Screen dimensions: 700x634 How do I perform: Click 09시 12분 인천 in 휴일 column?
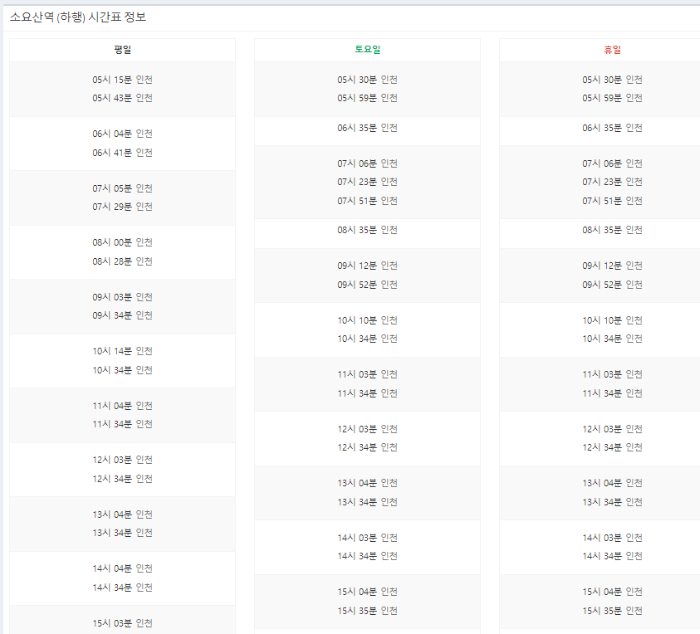[x=612, y=266]
